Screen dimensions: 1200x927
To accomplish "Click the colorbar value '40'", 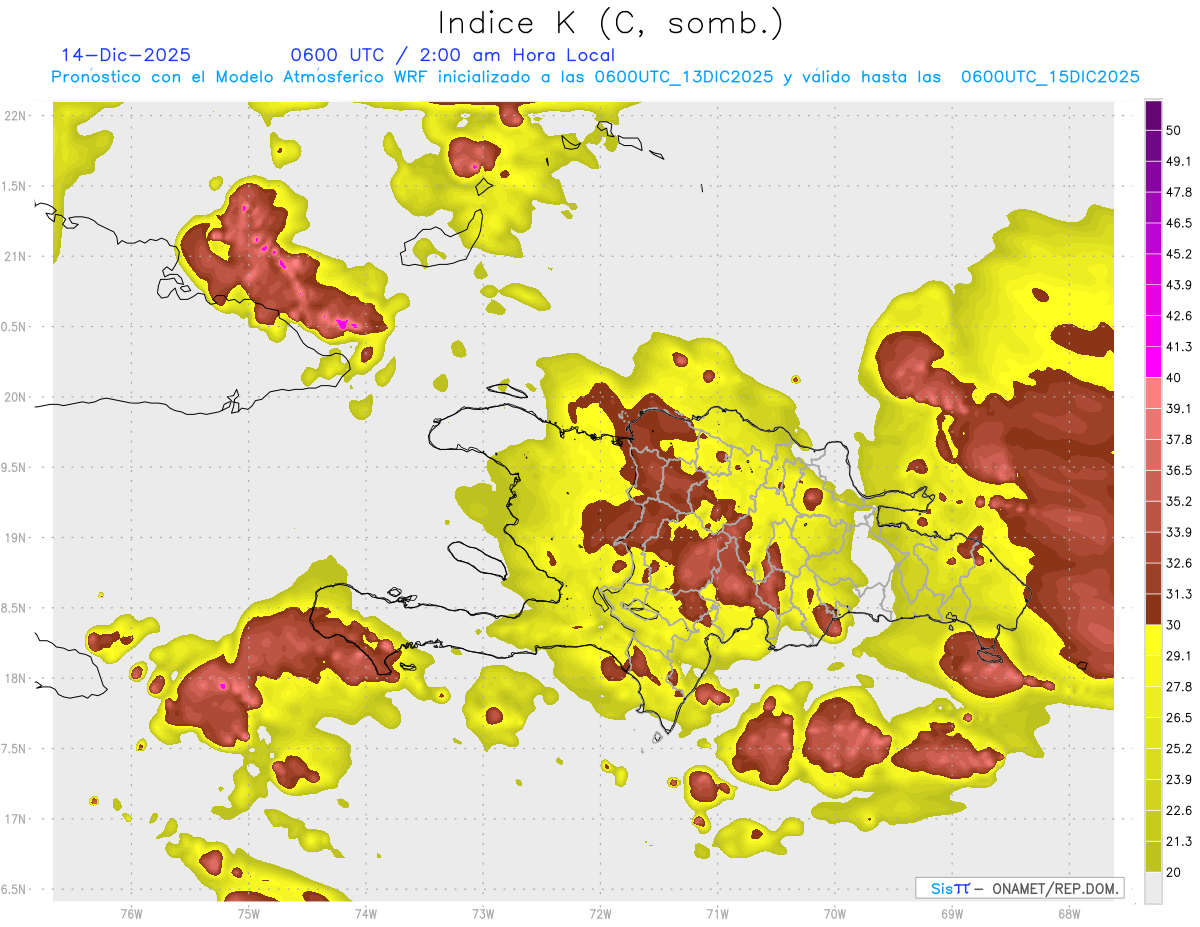I will click(1174, 377).
